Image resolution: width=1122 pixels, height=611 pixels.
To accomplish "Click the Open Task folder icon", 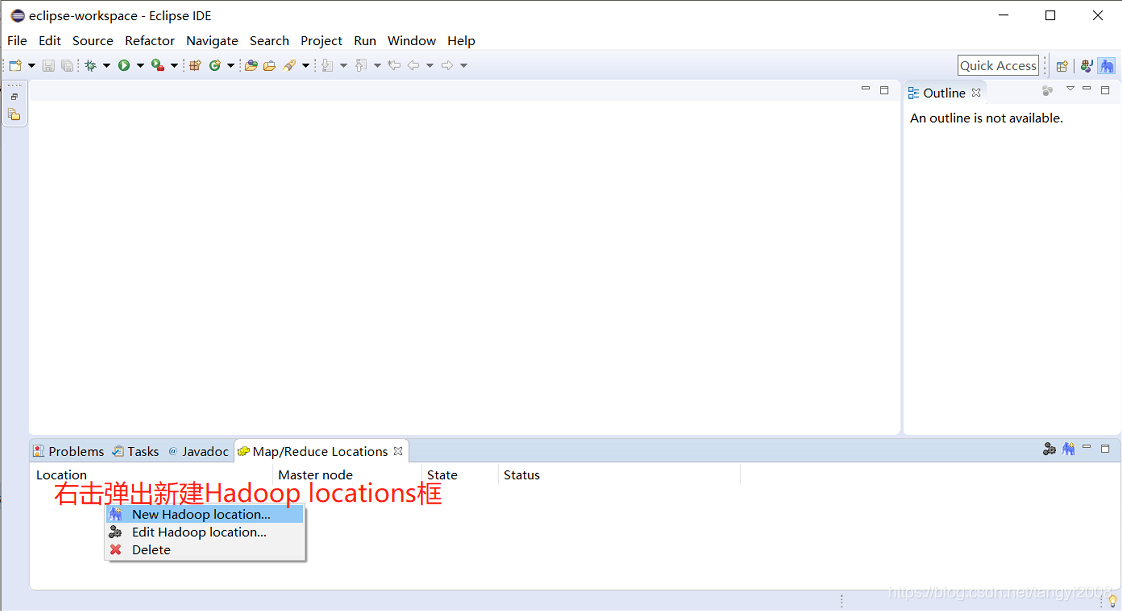I will tap(269, 66).
